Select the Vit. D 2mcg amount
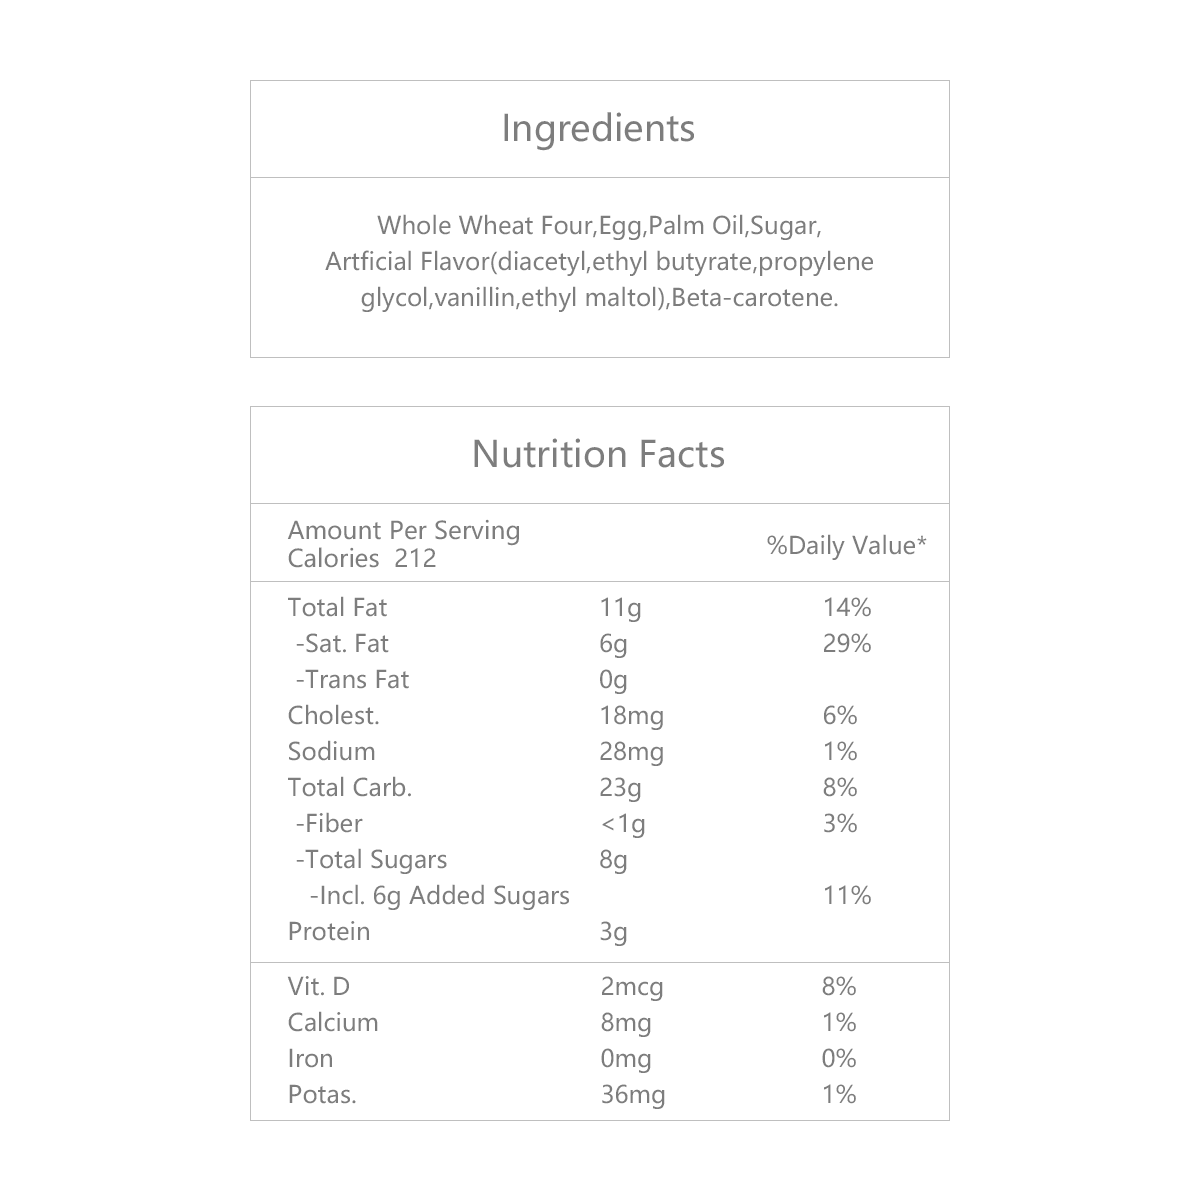 click(x=631, y=987)
